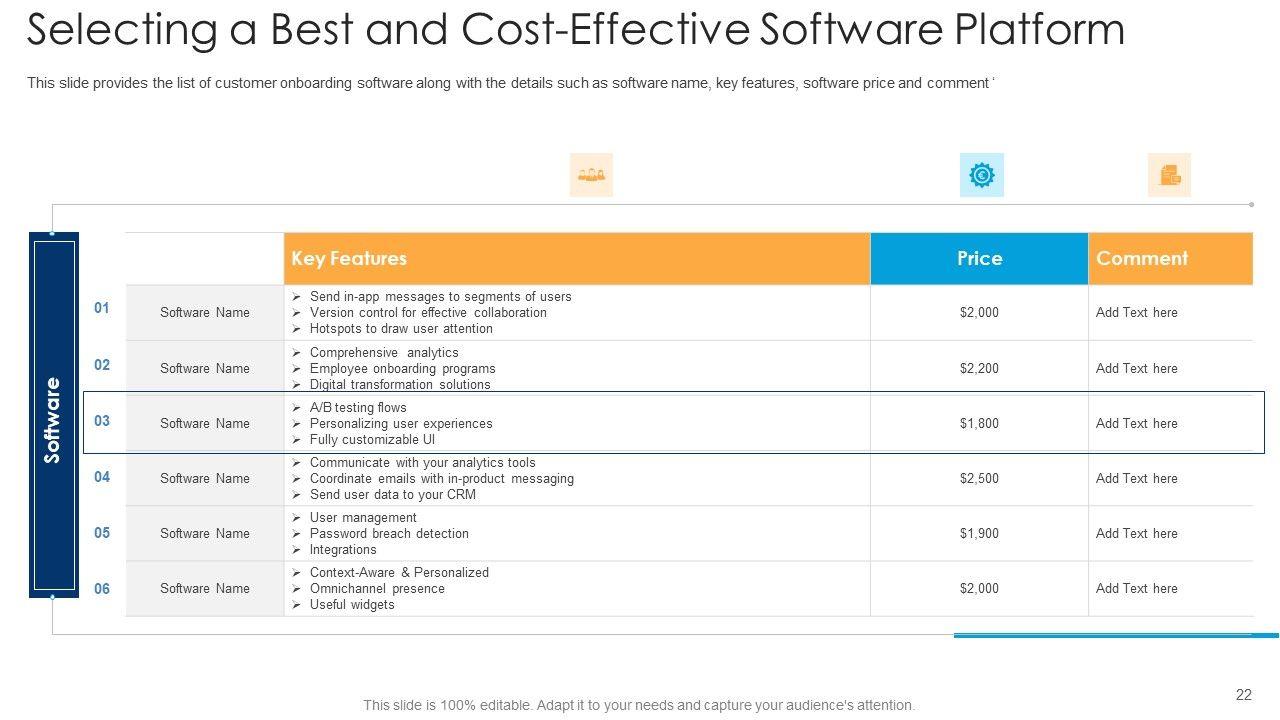Select the $1,800 price cell
This screenshot has height=720, width=1280.
click(979, 423)
